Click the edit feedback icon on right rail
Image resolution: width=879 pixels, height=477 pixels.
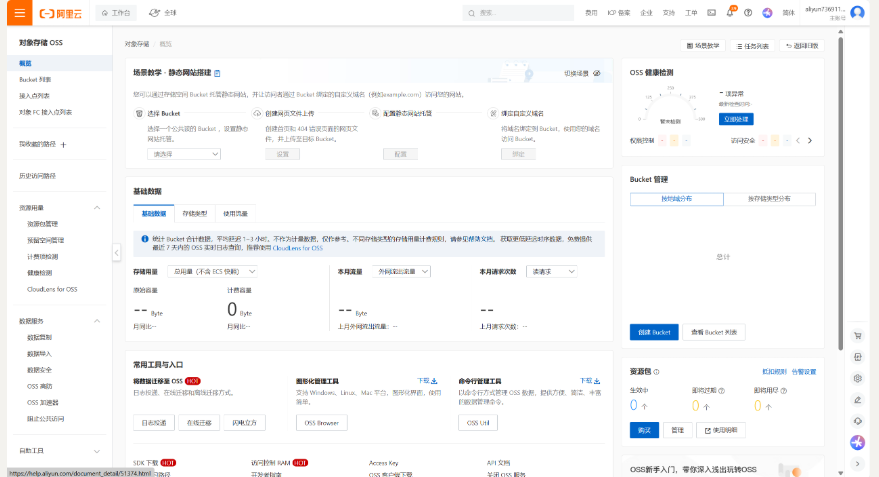858,400
